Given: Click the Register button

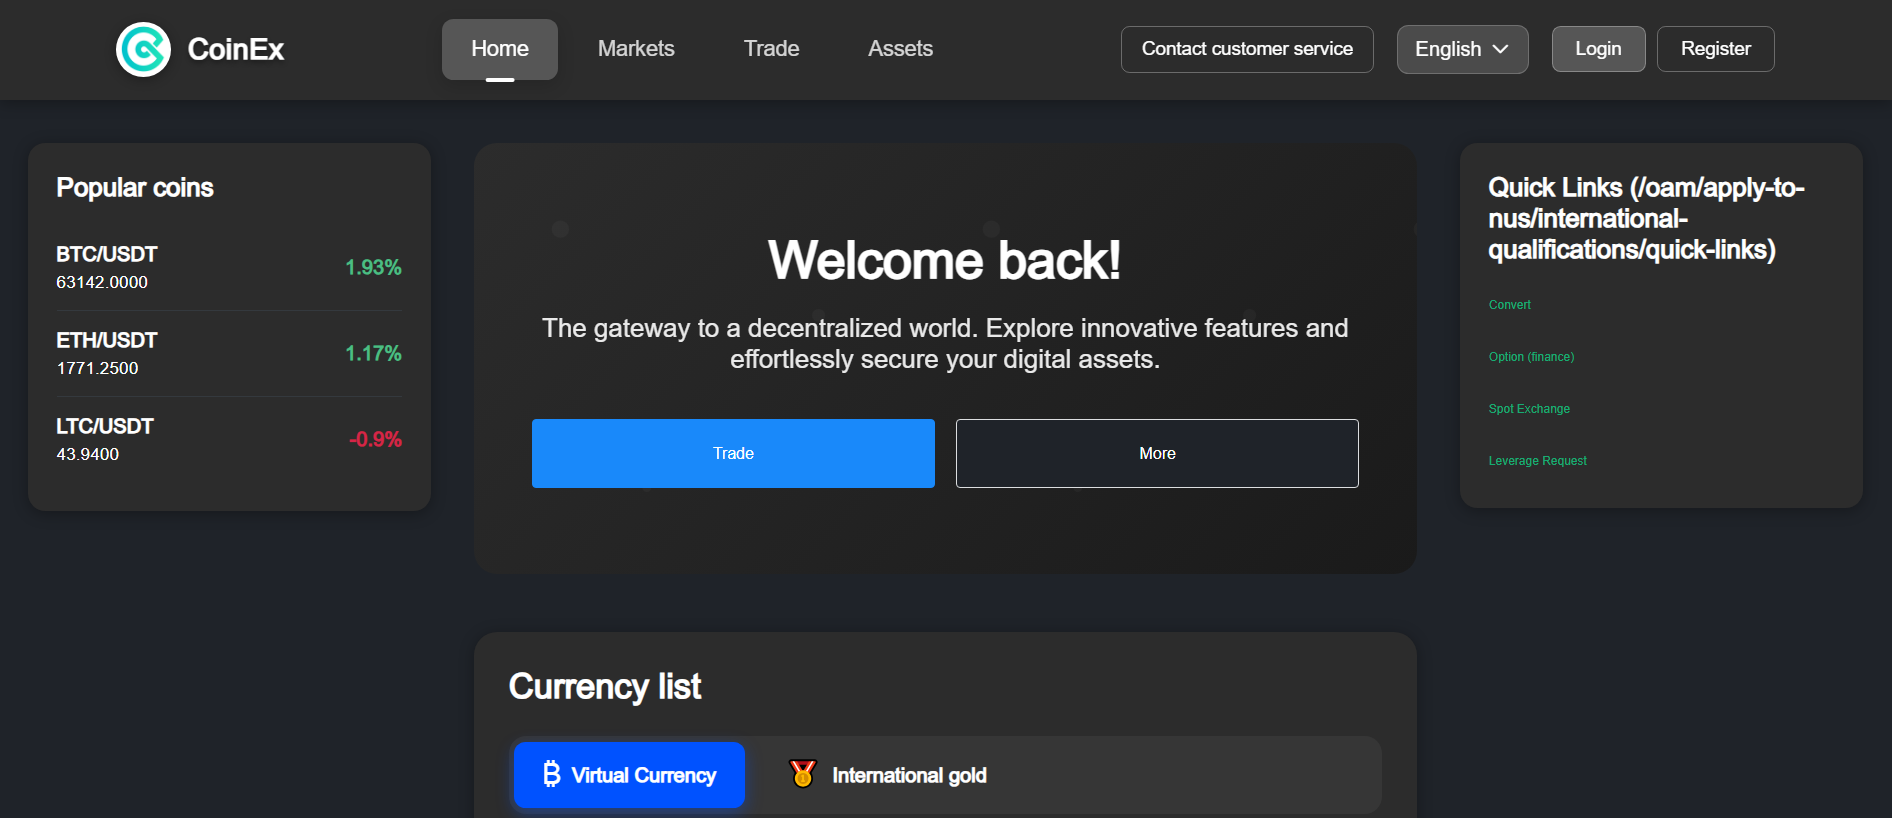Looking at the screenshot, I should (1716, 49).
